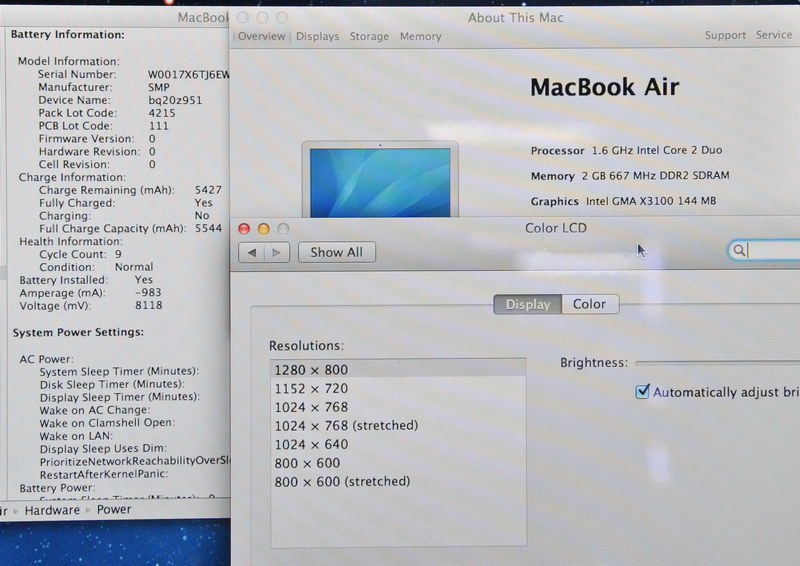Click the Charge Remaining value 5427
Viewport: 800px width, 566px height.
pos(208,190)
